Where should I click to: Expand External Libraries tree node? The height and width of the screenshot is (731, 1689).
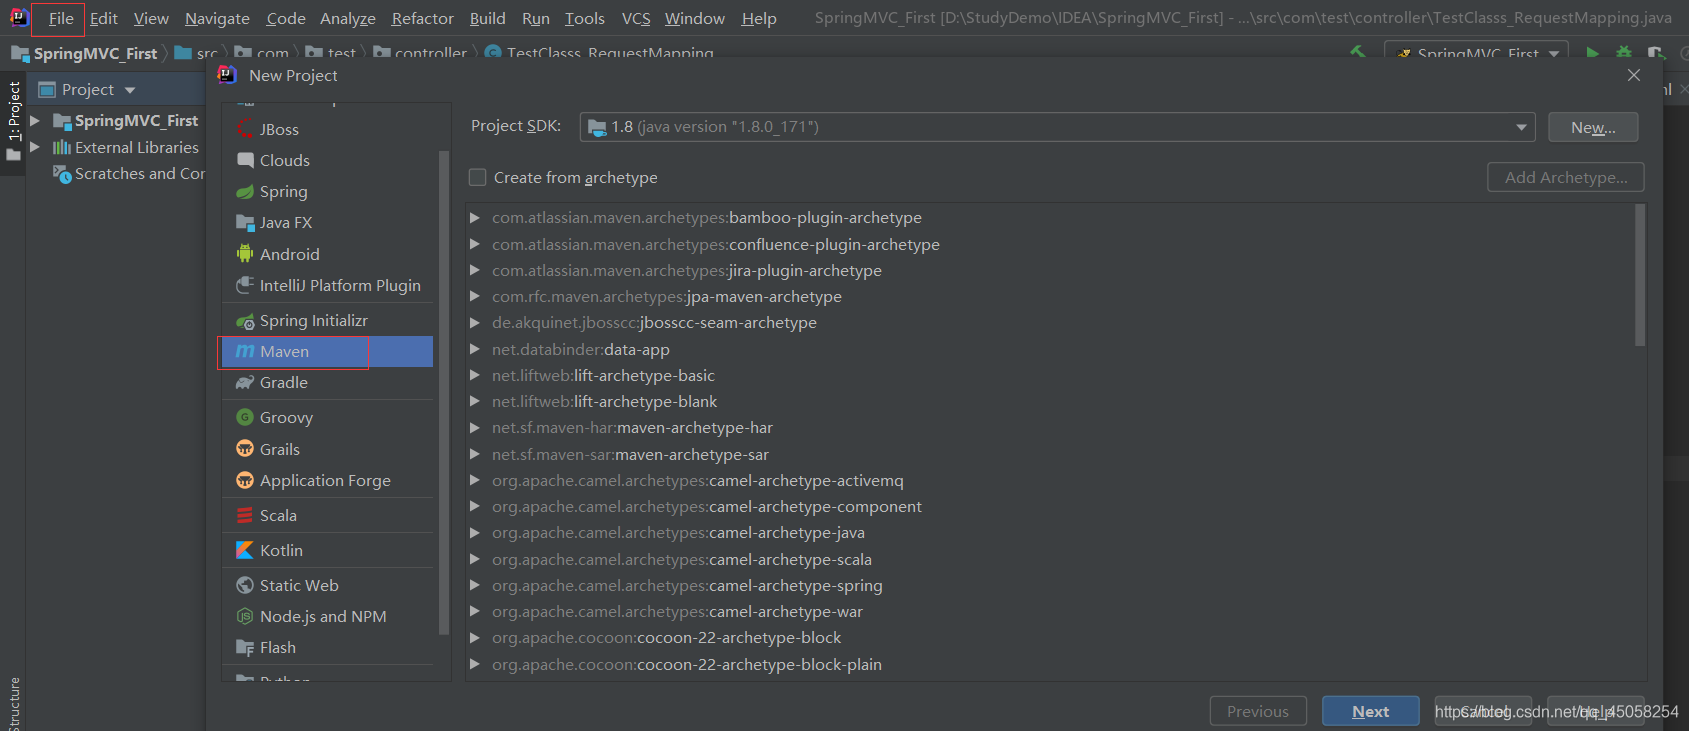pos(35,147)
